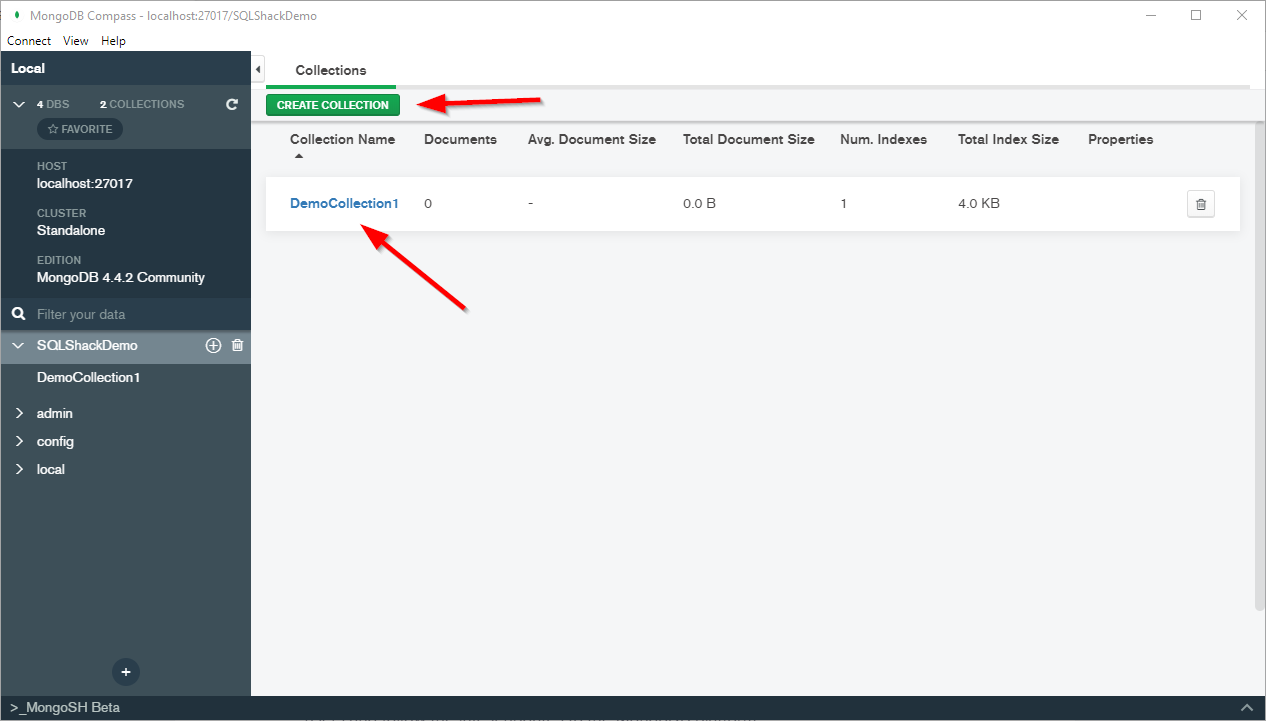The height and width of the screenshot is (721, 1266).
Task: Collapse the SQLShackDemo database tree node
Action: tap(18, 345)
